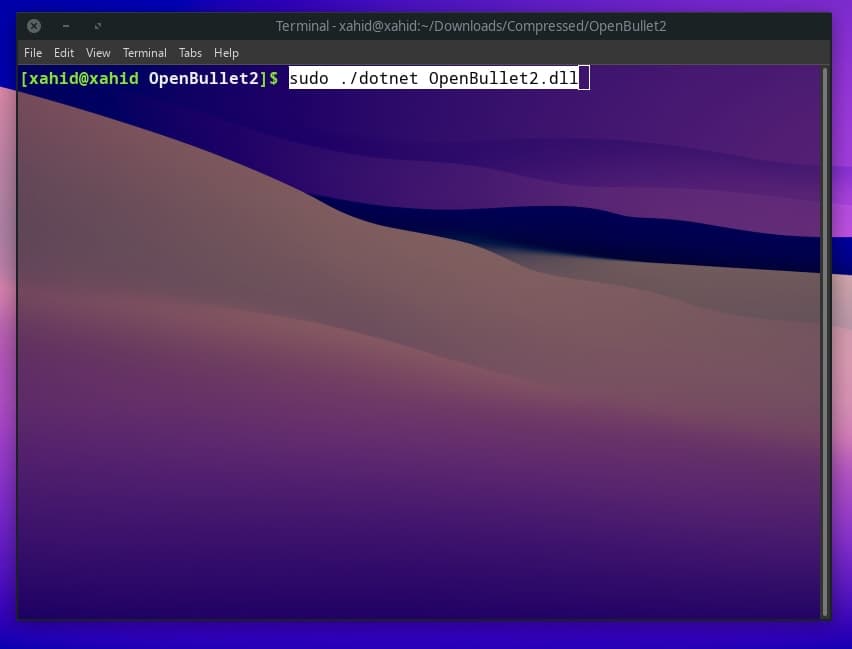Click the '[xahid@xahid OpenBullet2]$' shell prompt

pyautogui.click(x=149, y=78)
